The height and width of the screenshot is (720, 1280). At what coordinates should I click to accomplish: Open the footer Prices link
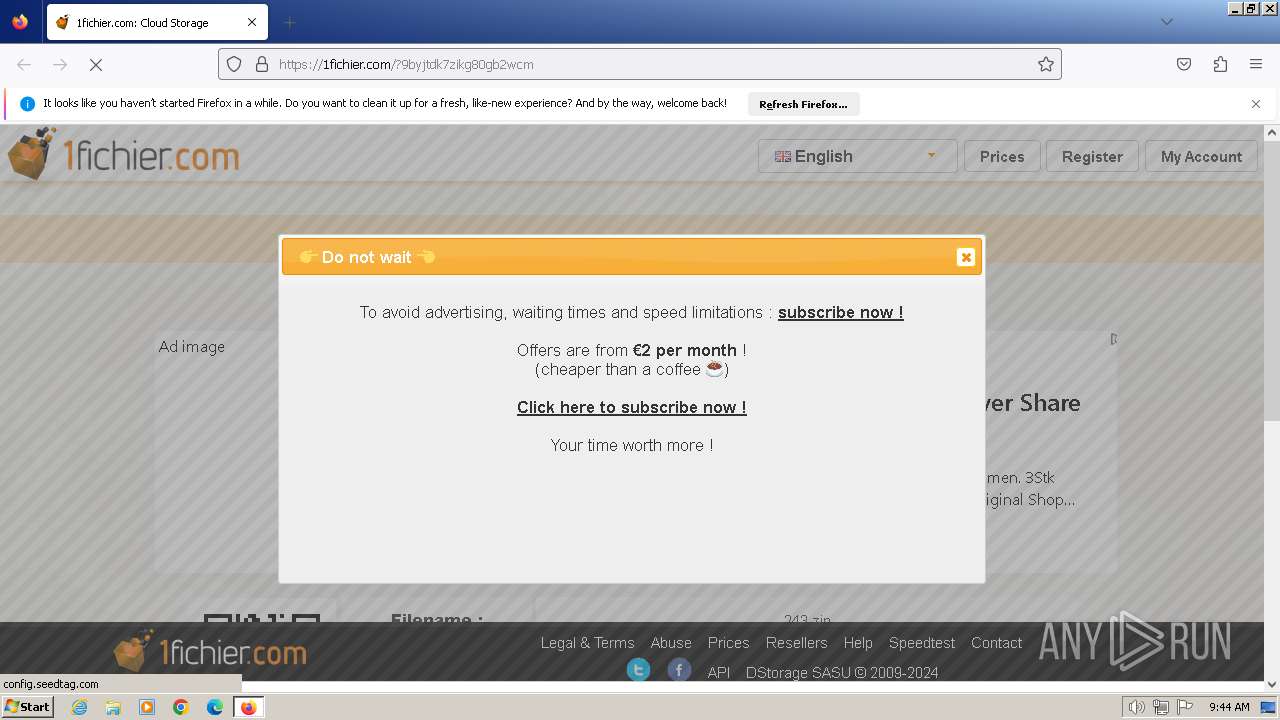pyautogui.click(x=728, y=643)
